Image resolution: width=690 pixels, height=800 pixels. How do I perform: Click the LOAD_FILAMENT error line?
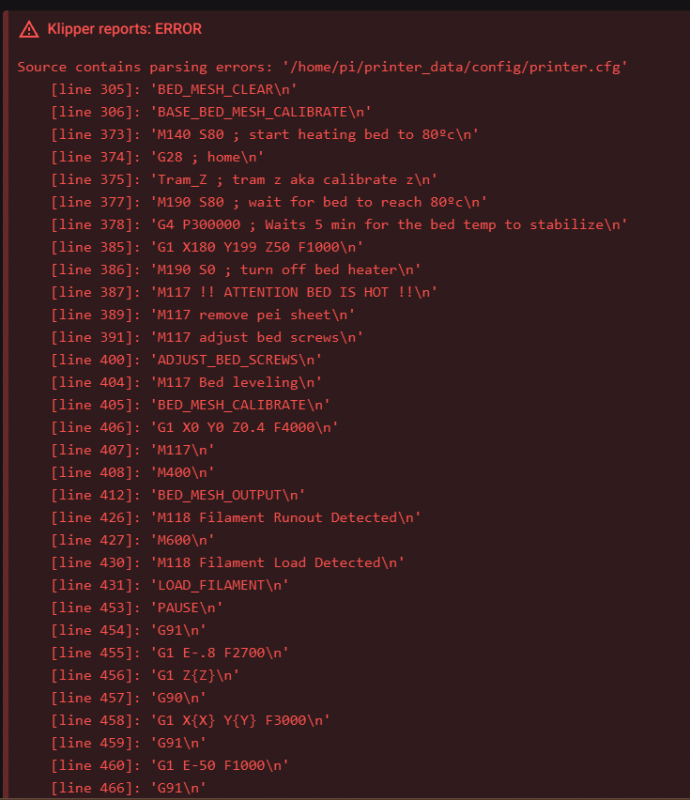pos(169,585)
